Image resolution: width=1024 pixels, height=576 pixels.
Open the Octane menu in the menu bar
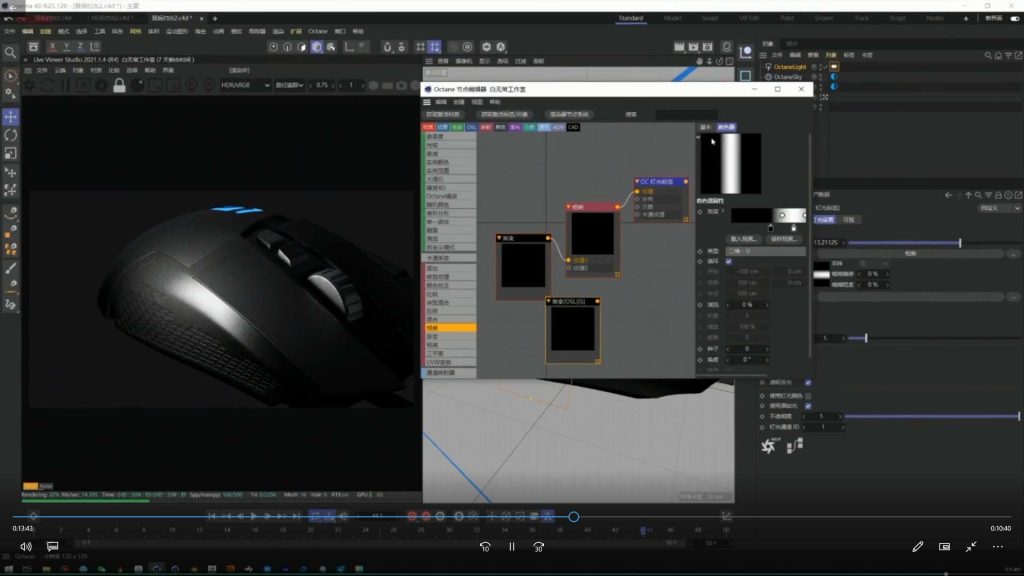pos(318,31)
